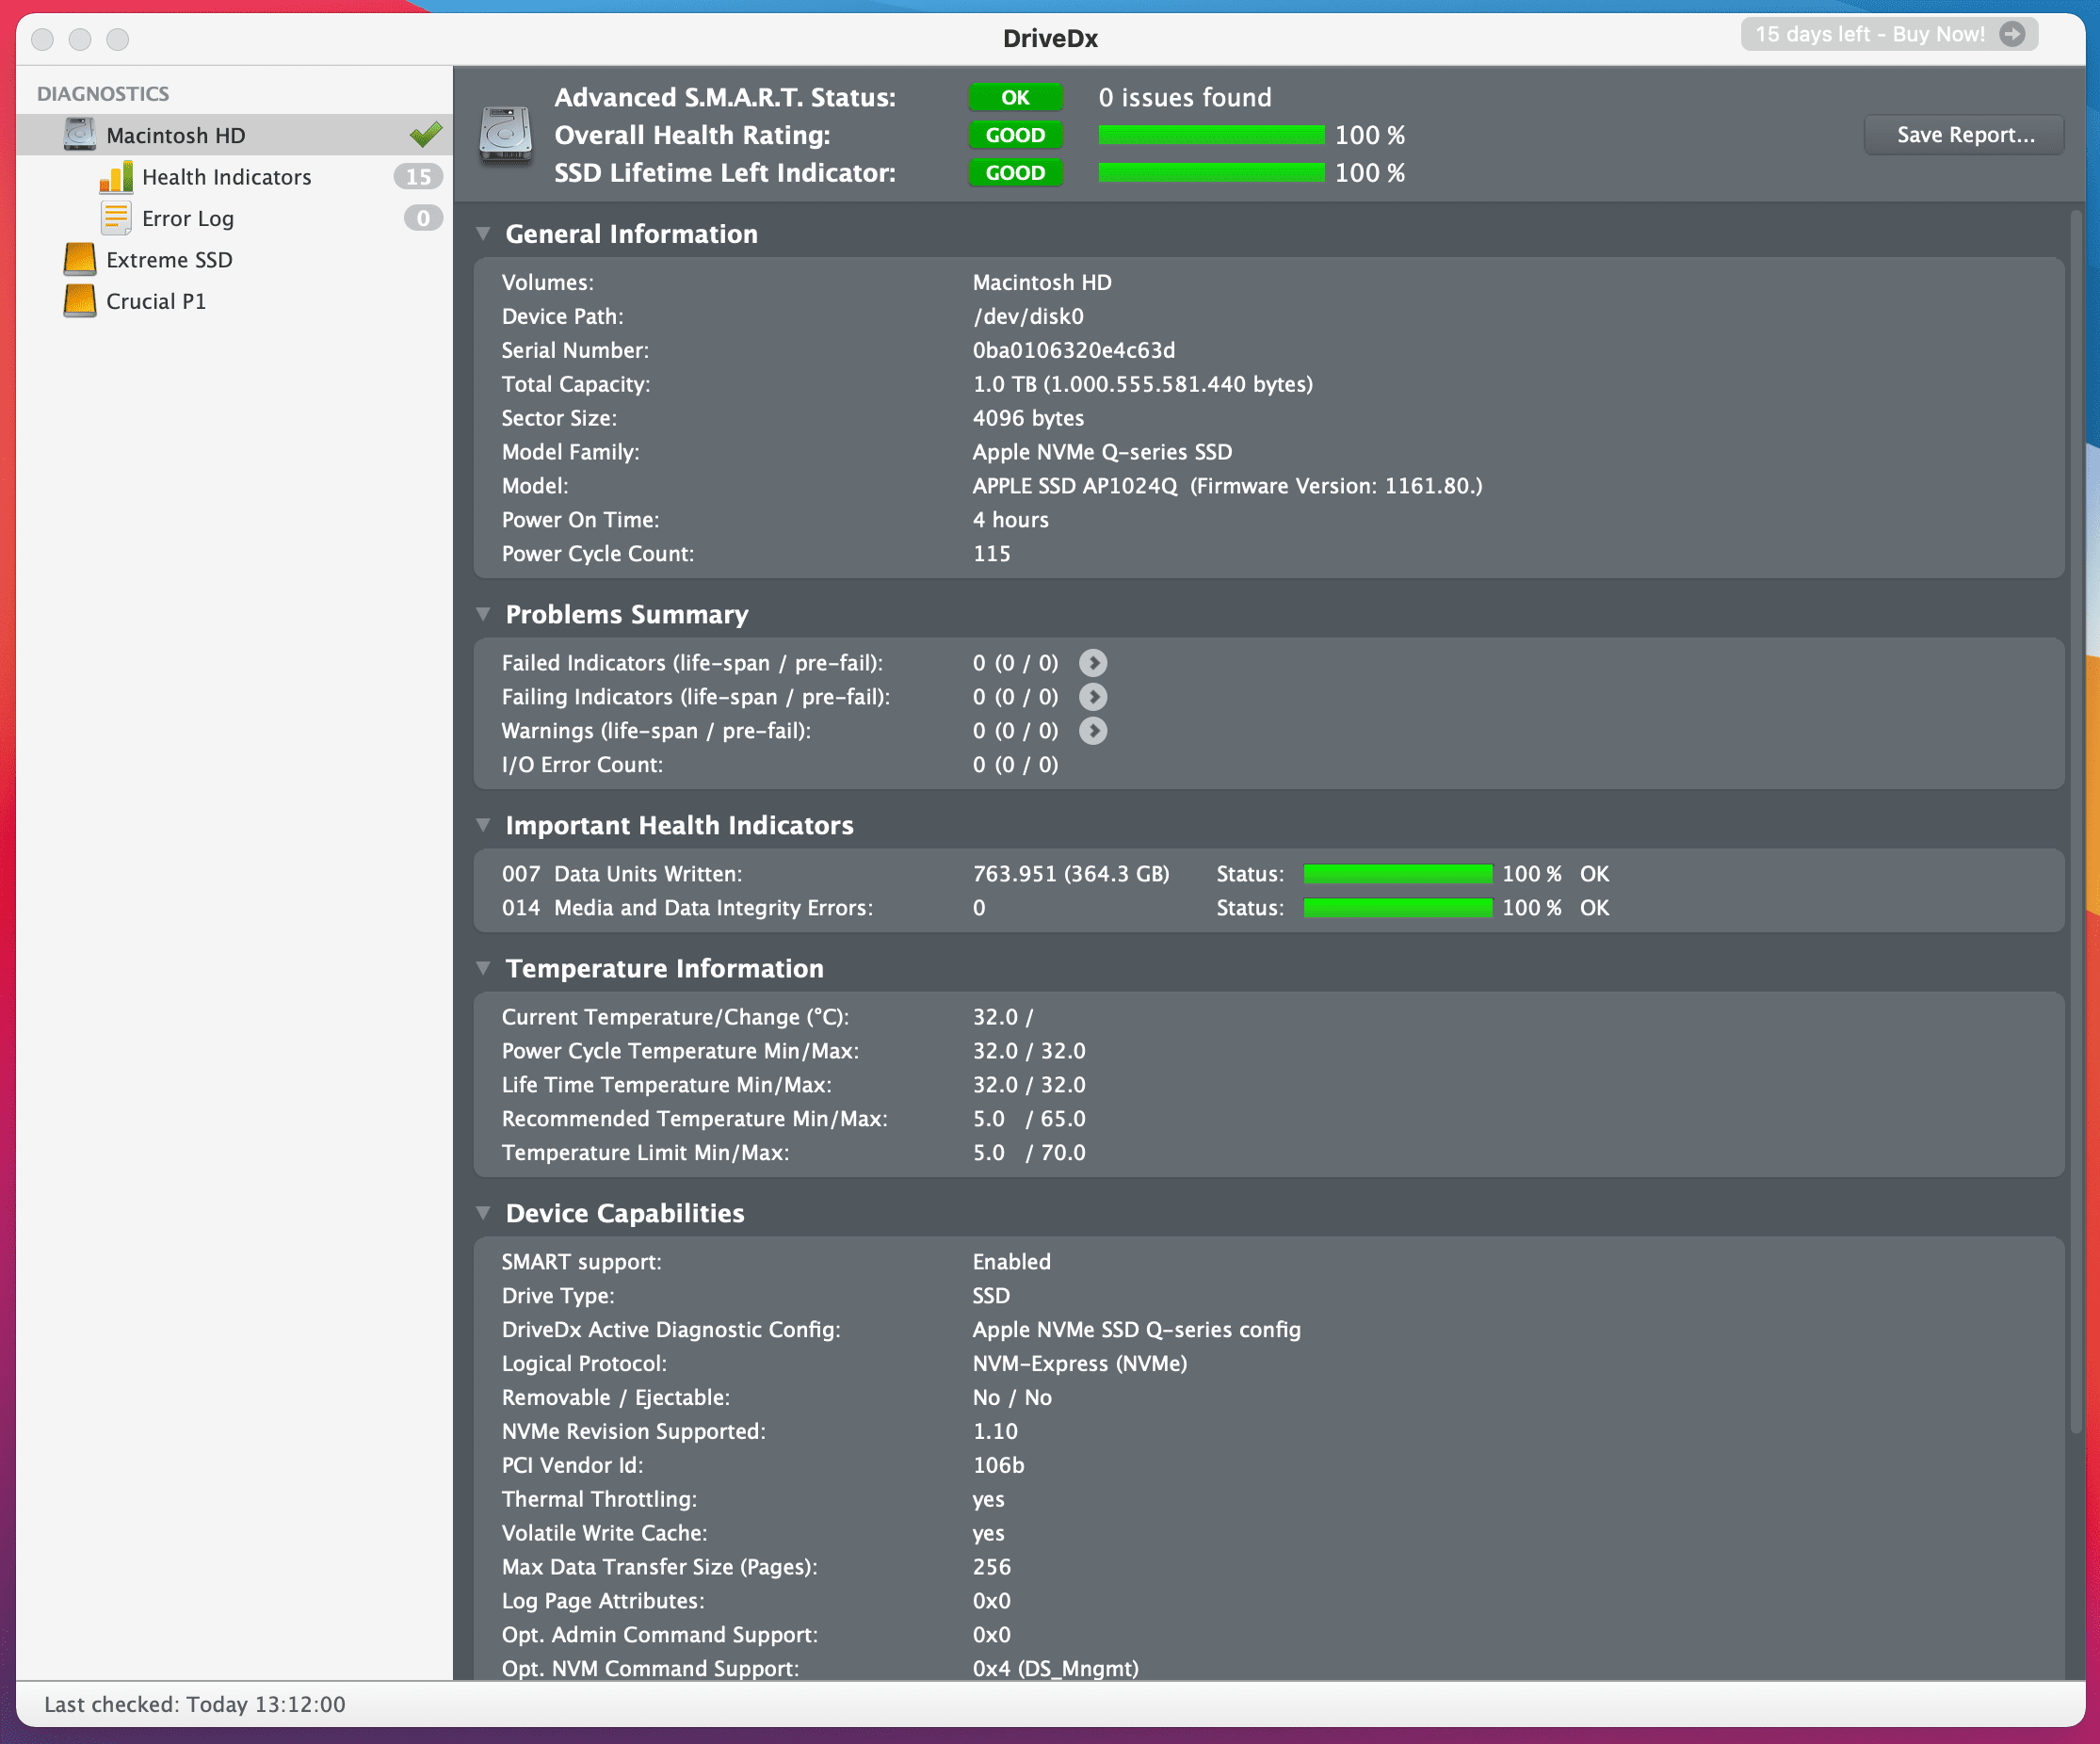Viewport: 2100px width, 1744px height.
Task: Click the Power Cycle Count value 115
Action: point(992,554)
